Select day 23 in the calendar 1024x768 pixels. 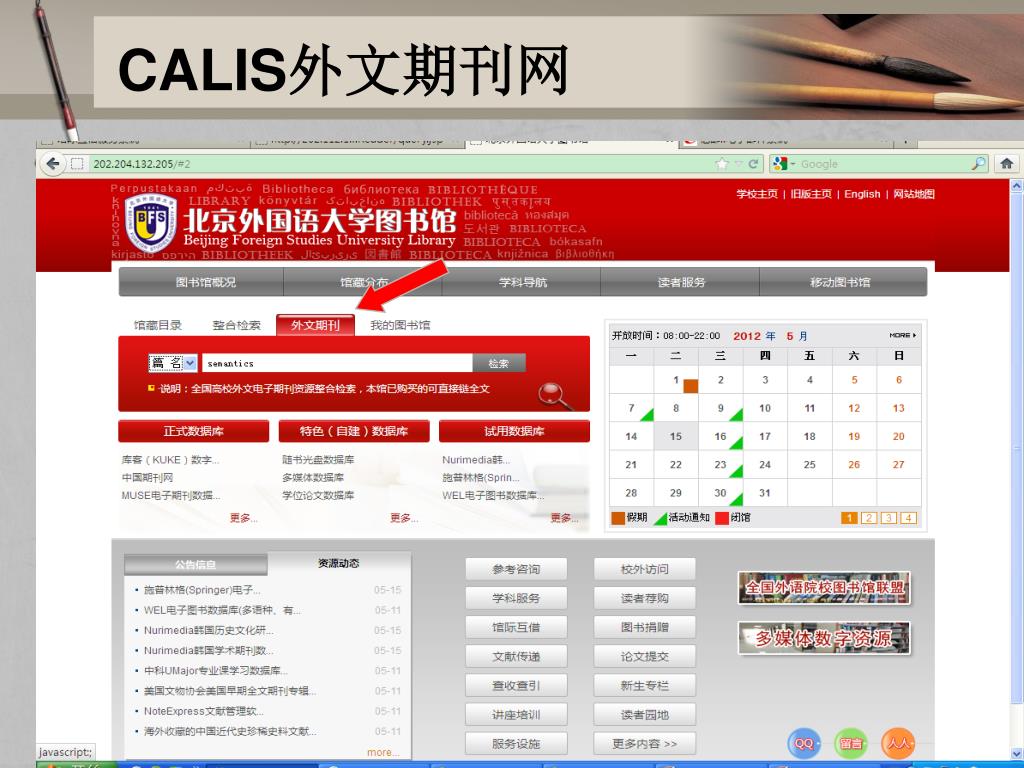[720, 464]
